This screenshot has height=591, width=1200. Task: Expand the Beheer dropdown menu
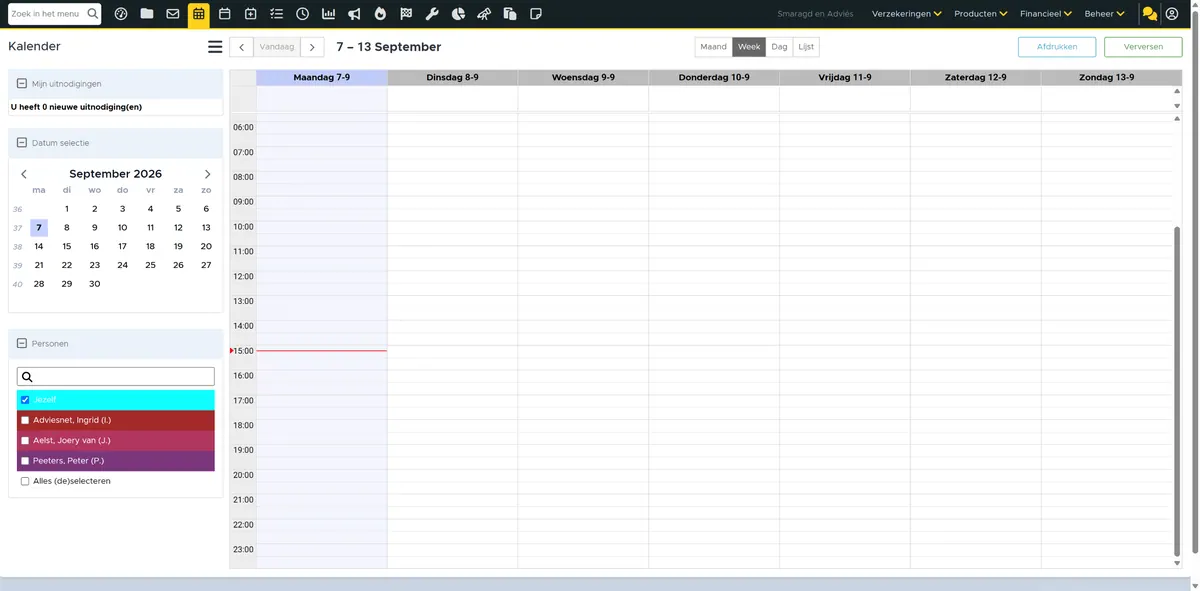pos(1104,14)
